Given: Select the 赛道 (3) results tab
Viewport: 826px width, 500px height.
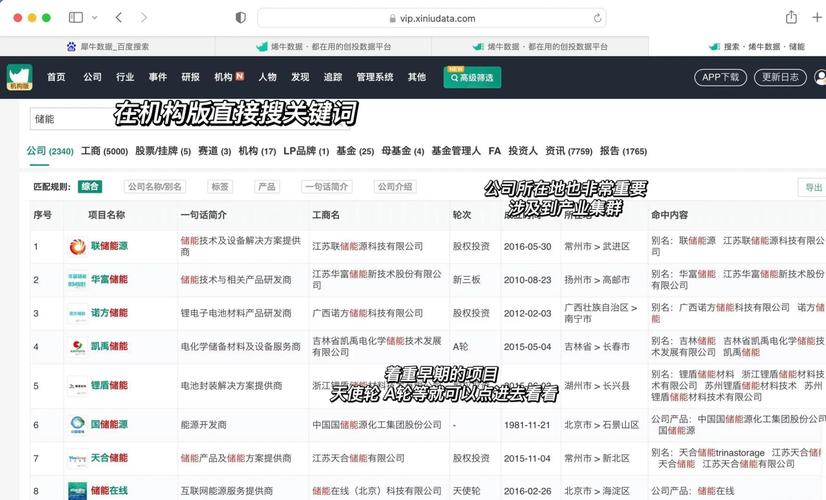Looking at the screenshot, I should (214, 151).
